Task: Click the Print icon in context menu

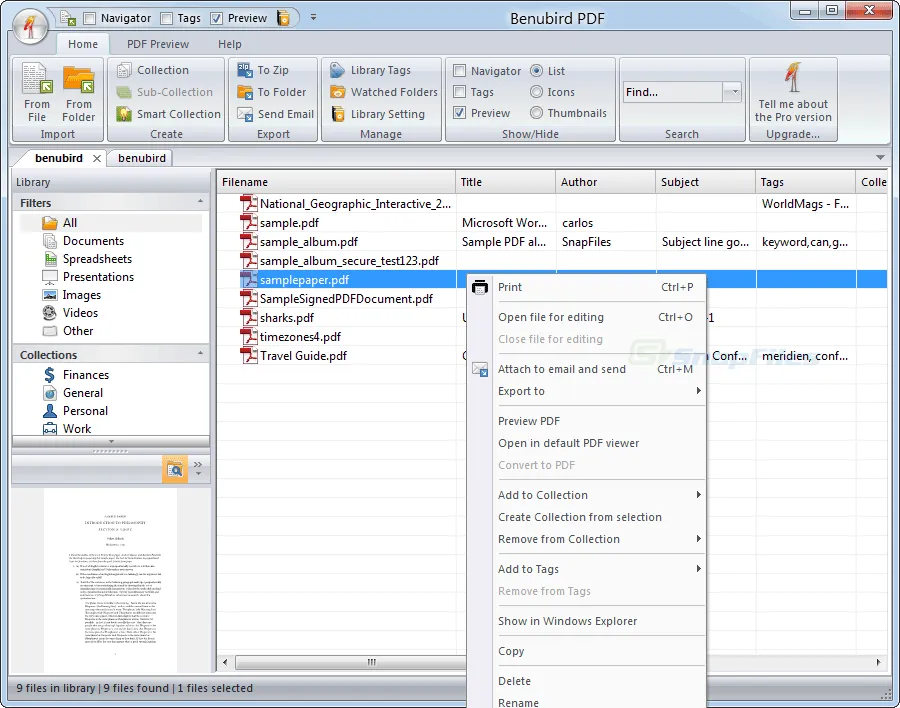Action: pos(480,287)
